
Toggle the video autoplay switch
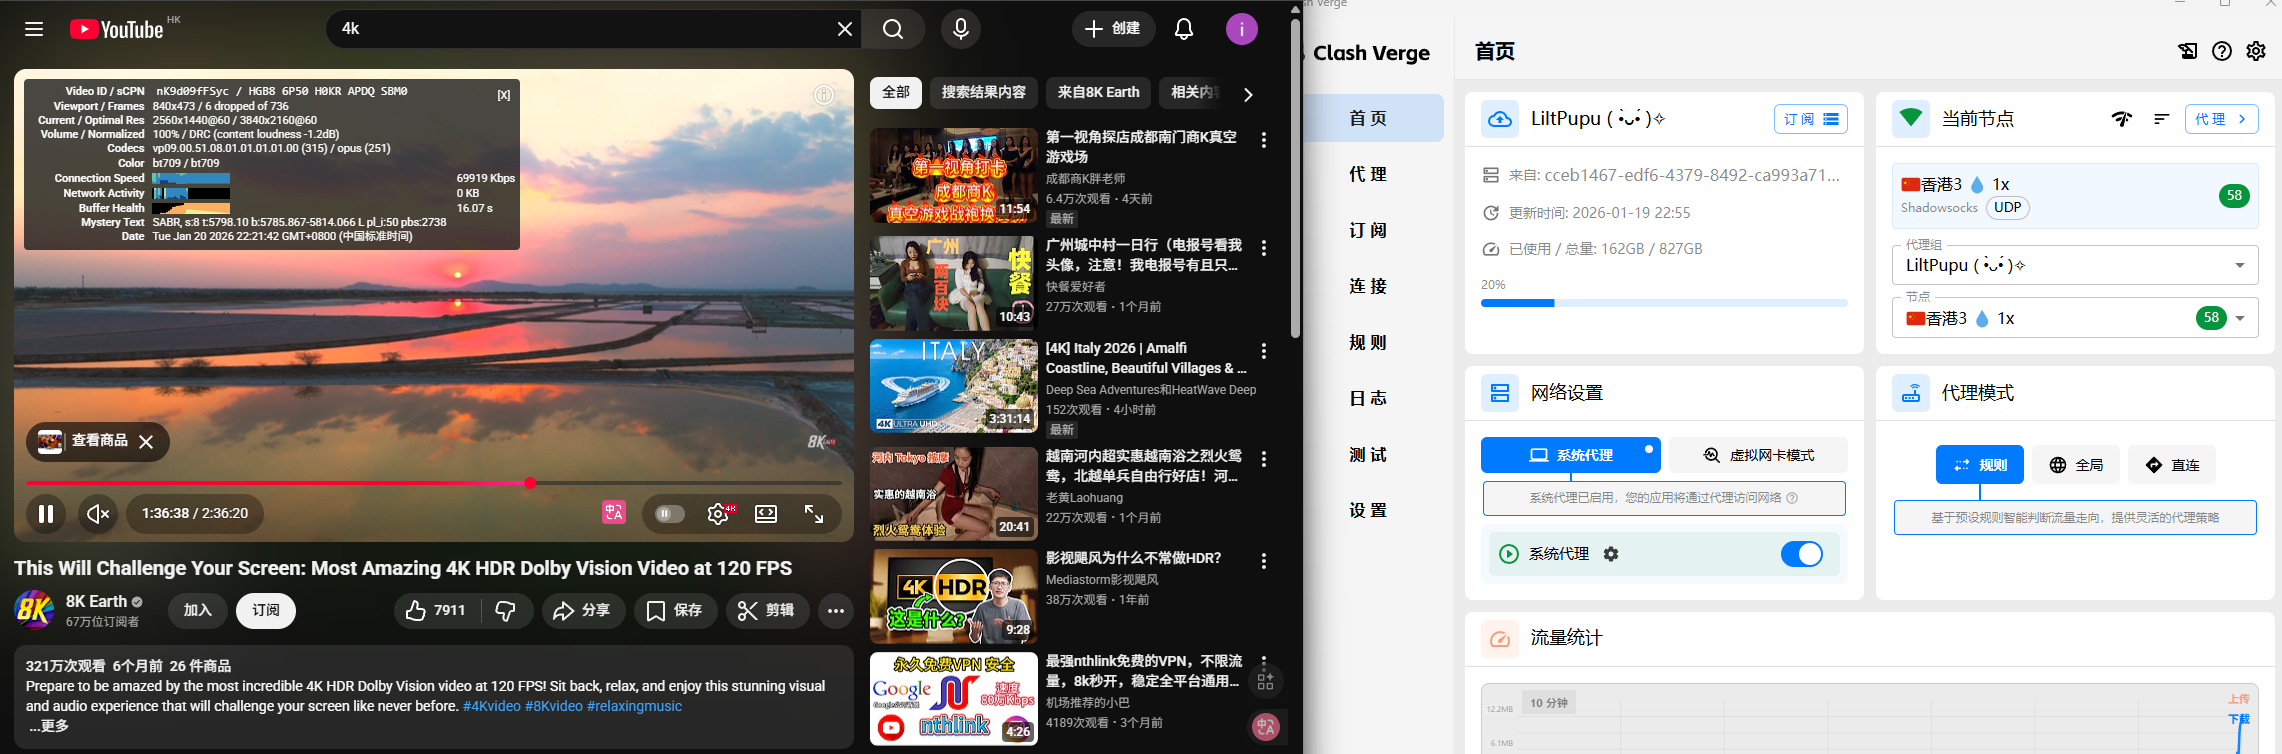pyautogui.click(x=669, y=514)
